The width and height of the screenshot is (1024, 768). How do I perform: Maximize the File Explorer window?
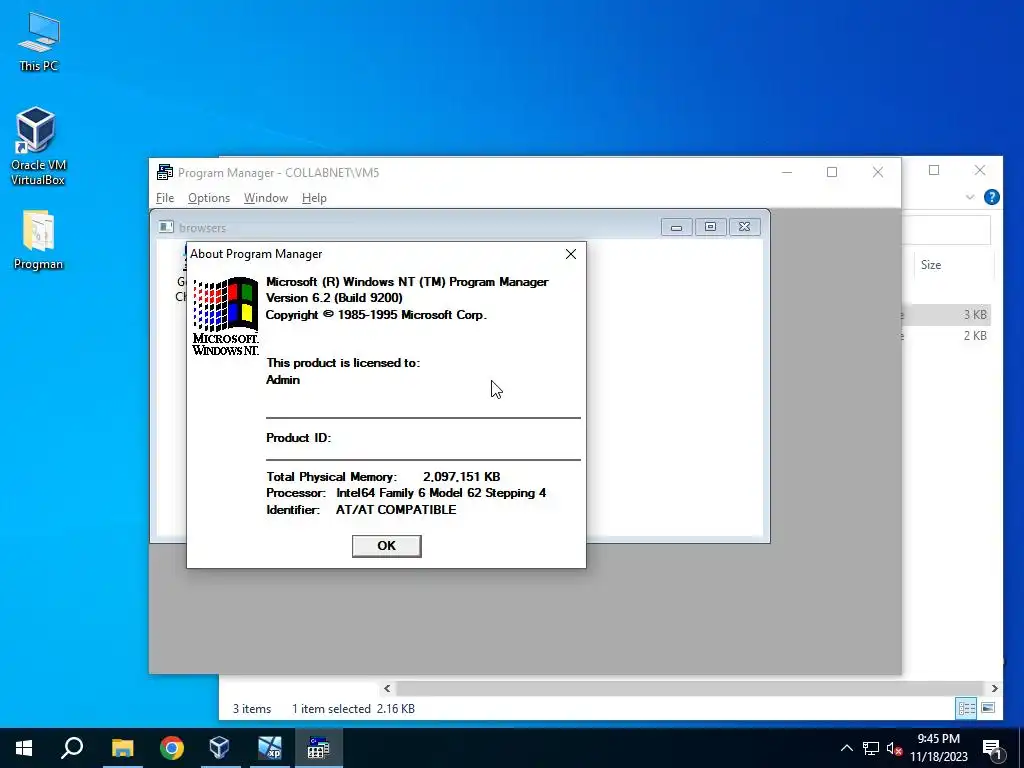934,170
